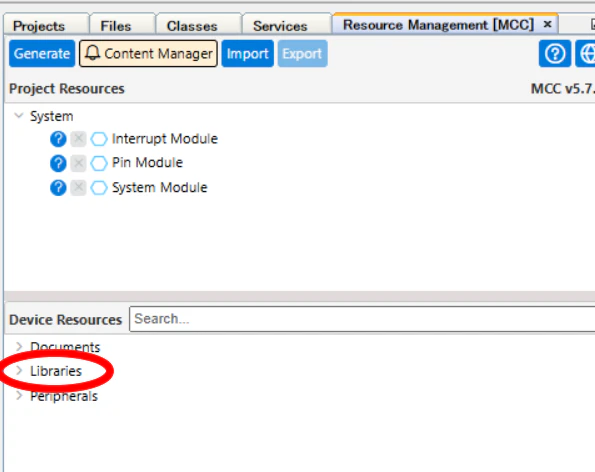Expand the Libraries node
Image resolution: width=595 pixels, height=472 pixels.
[19, 371]
